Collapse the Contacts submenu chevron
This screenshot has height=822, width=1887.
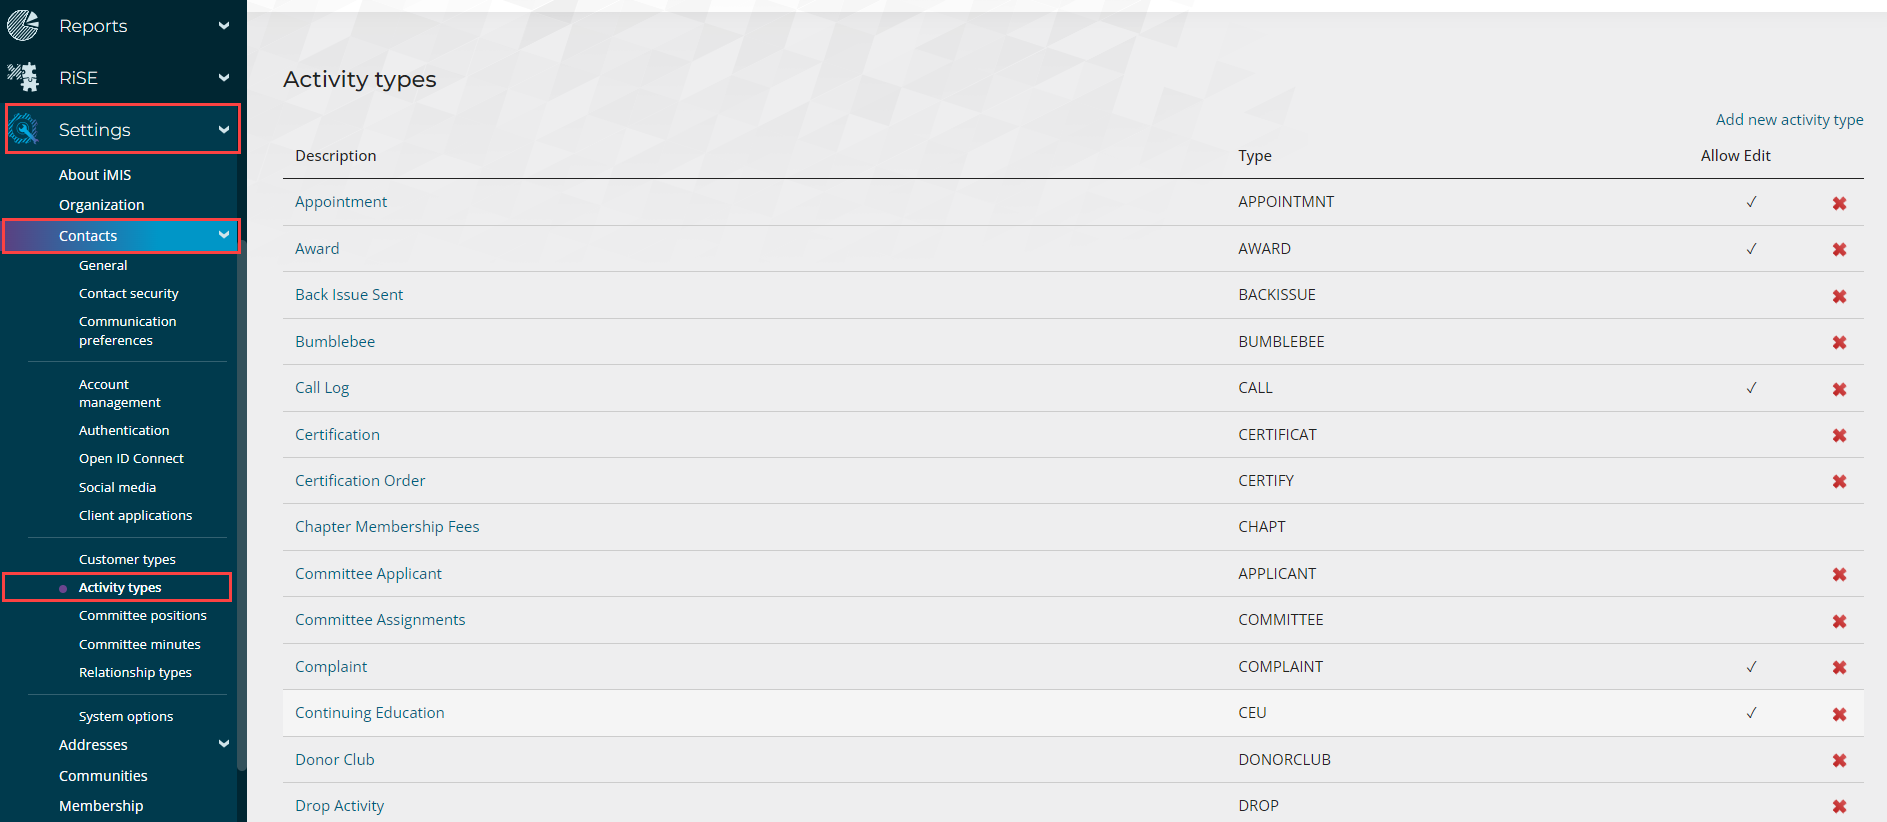tap(224, 235)
